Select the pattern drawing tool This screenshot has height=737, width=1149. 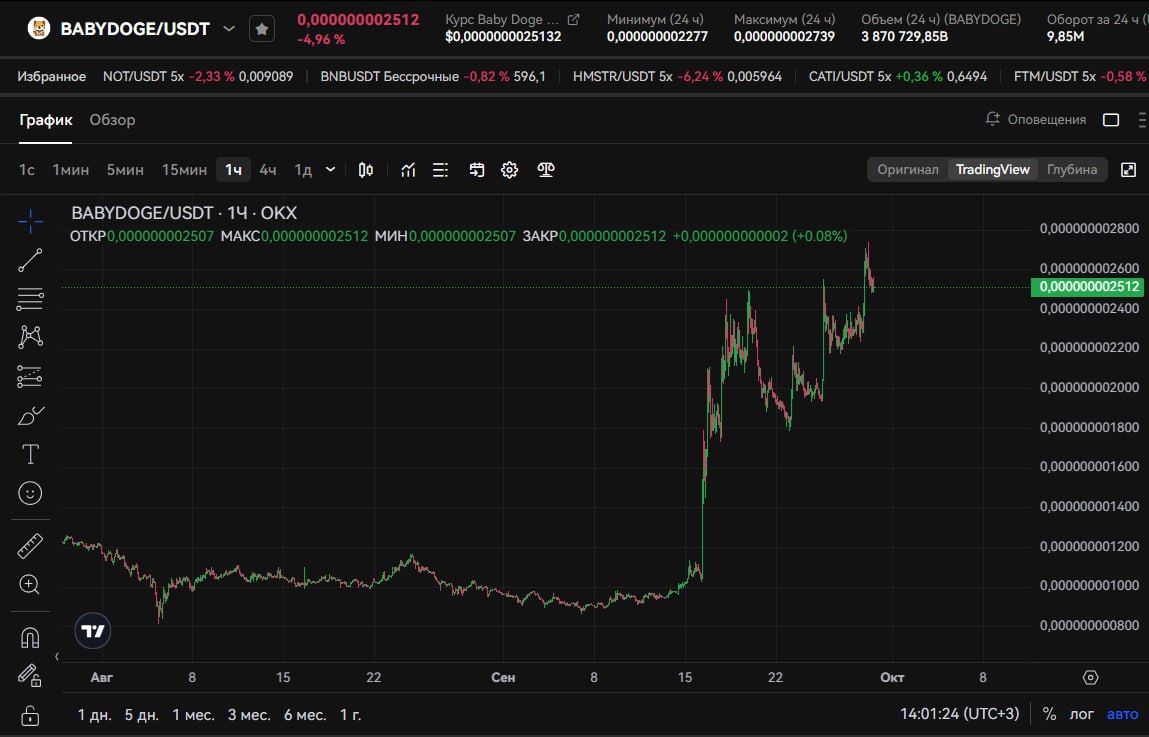pos(30,337)
